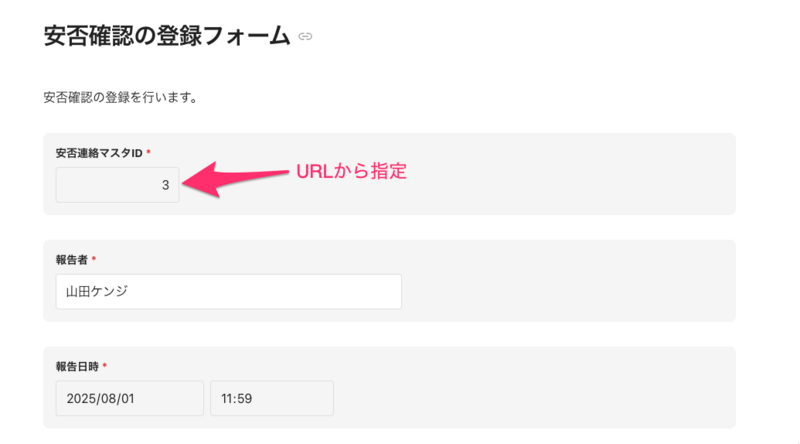Click the 報告者 field label
Viewport: 800px width, 444px height.
pyautogui.click(x=71, y=259)
